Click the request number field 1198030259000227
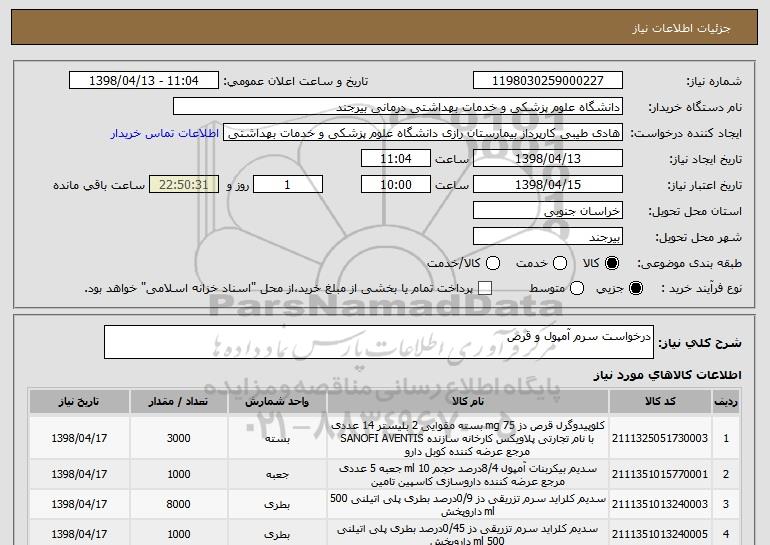 click(548, 81)
